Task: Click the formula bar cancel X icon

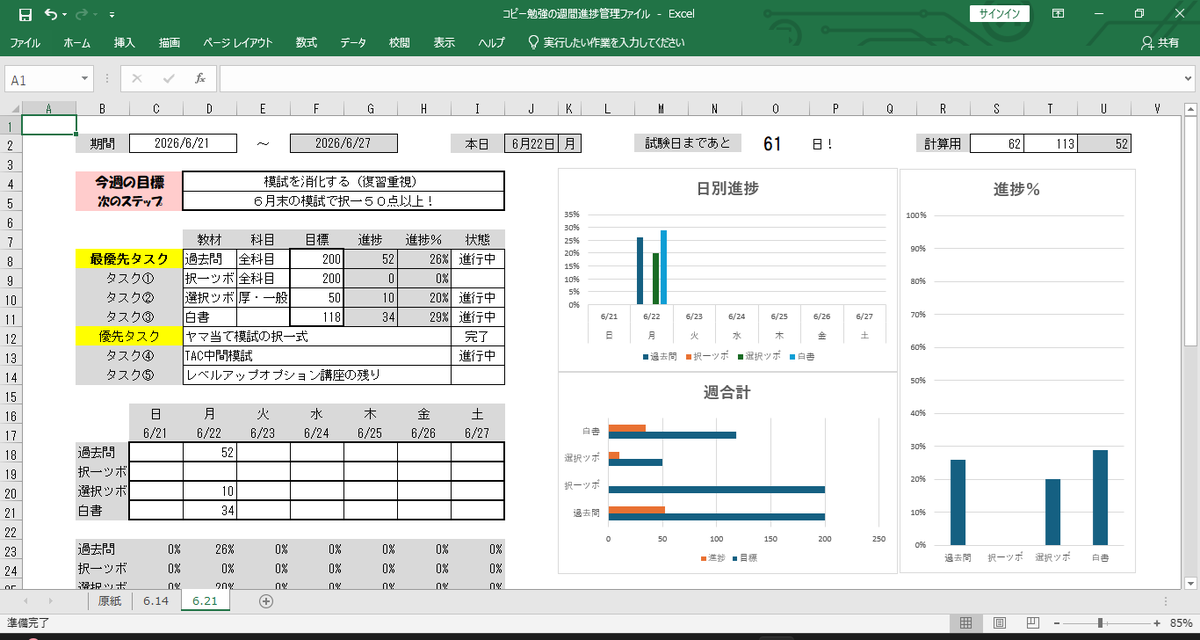Action: [137, 79]
